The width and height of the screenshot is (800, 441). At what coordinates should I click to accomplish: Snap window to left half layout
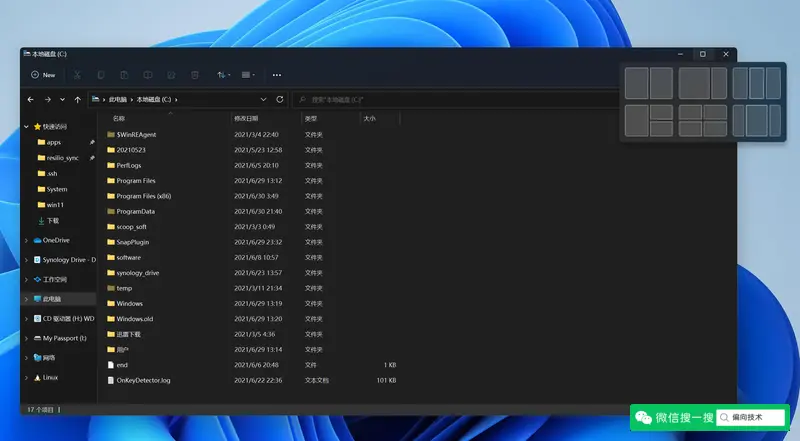636,83
